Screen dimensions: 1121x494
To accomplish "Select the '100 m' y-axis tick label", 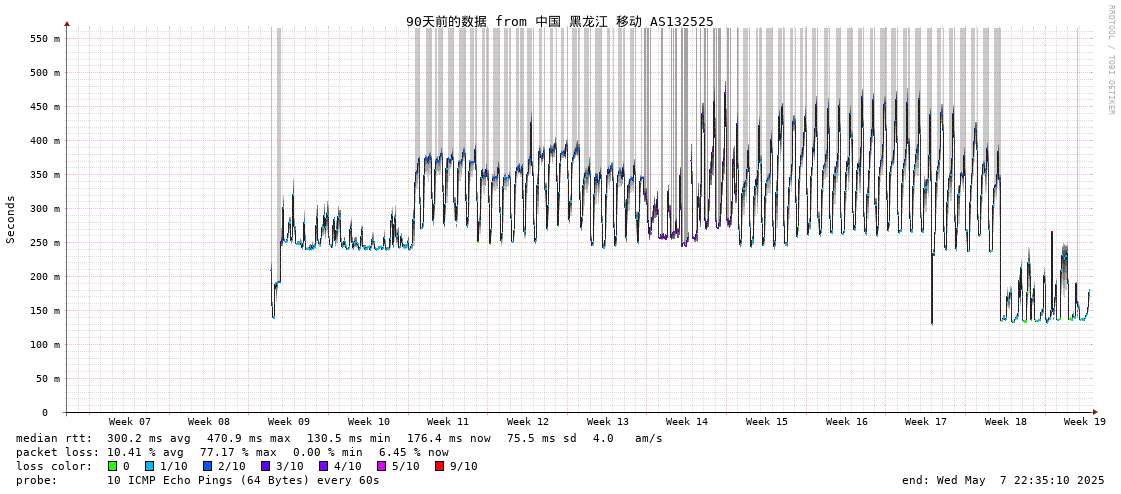I will [x=46, y=345].
